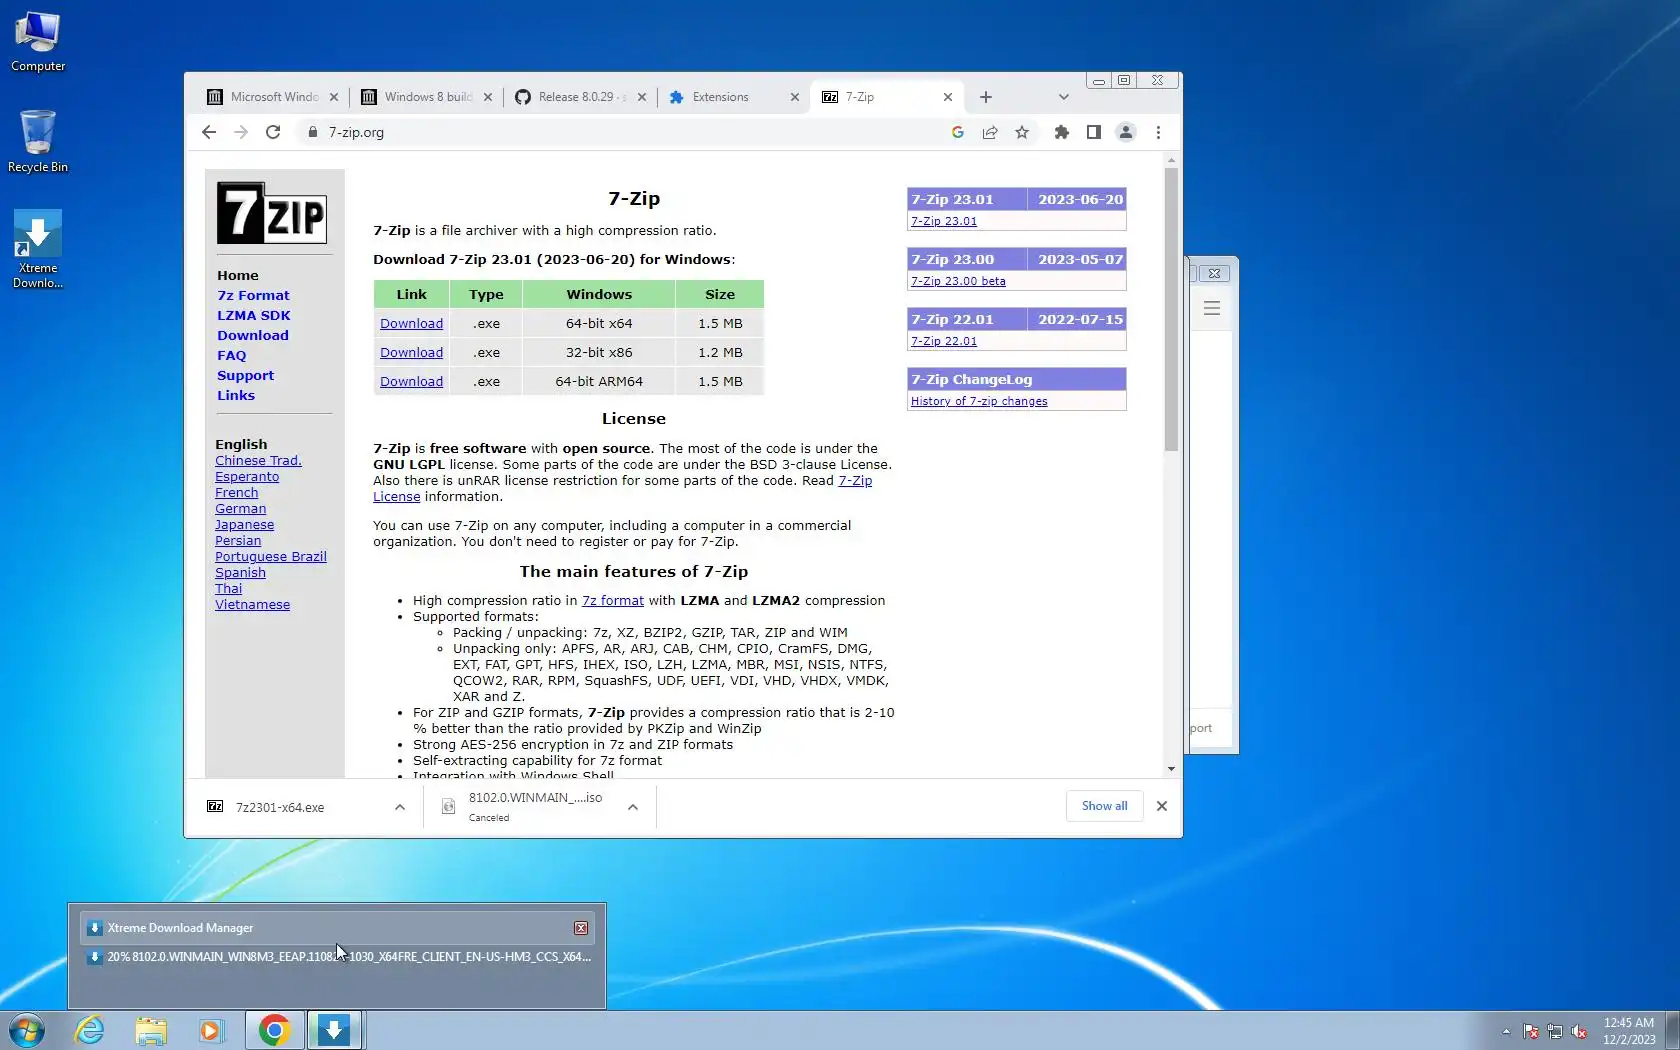Click the Chrome taskbar button
The width and height of the screenshot is (1680, 1050).
pyautogui.click(x=274, y=1030)
